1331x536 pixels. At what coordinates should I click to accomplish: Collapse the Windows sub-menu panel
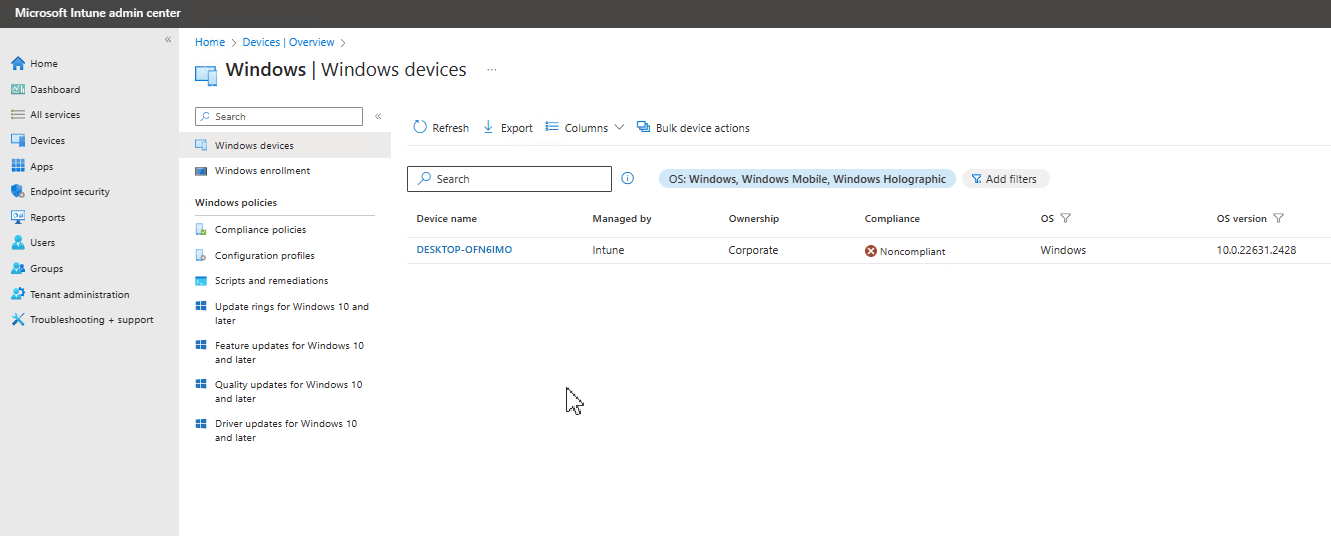(x=378, y=117)
